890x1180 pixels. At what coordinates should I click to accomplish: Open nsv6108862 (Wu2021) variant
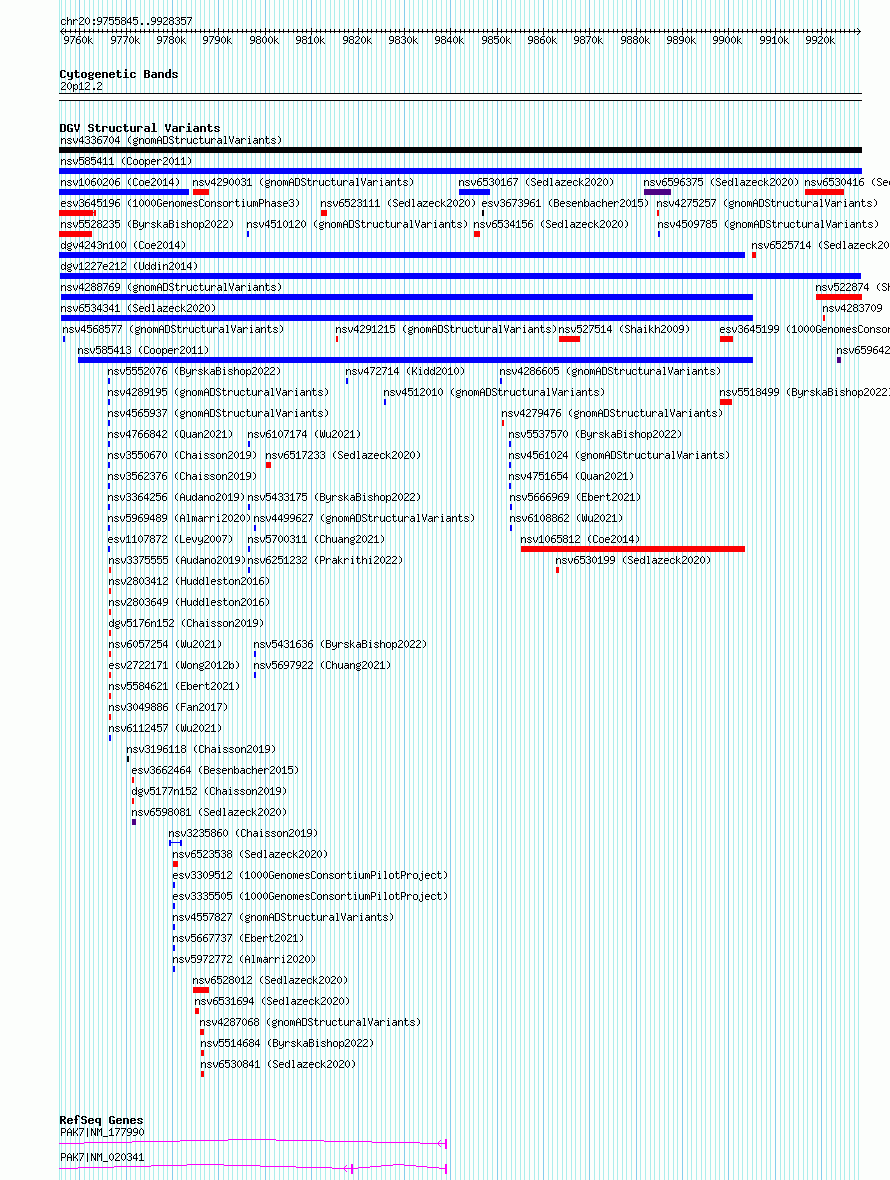[567, 519]
